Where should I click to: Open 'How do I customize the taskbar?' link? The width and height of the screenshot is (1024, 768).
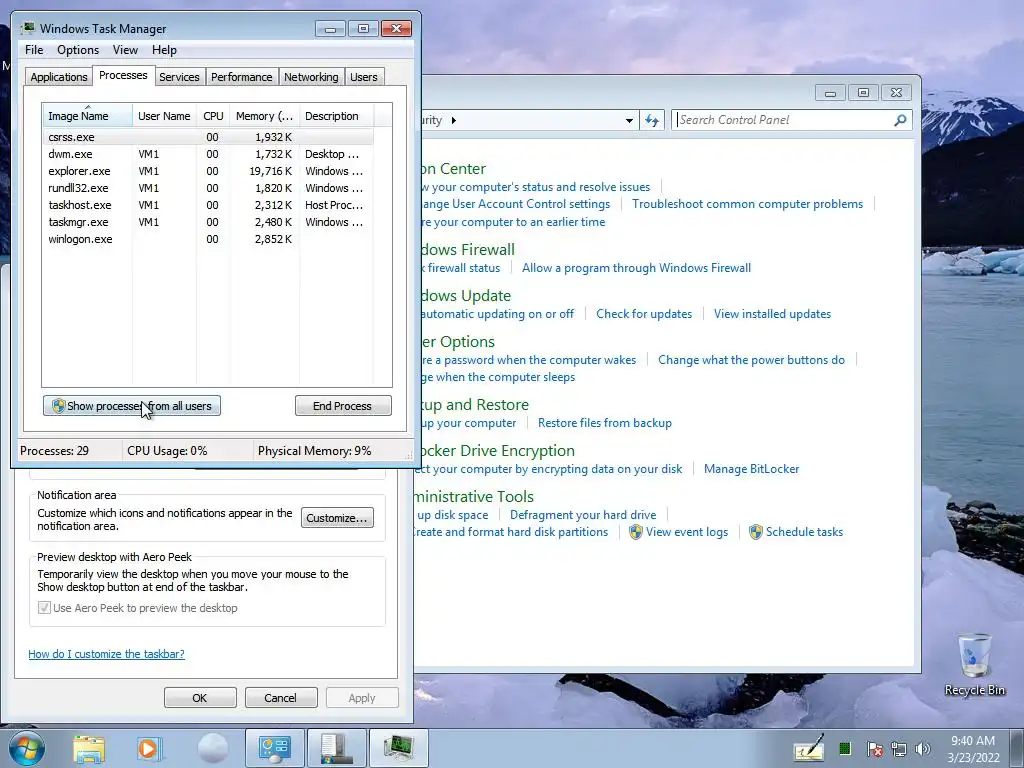pyautogui.click(x=106, y=654)
